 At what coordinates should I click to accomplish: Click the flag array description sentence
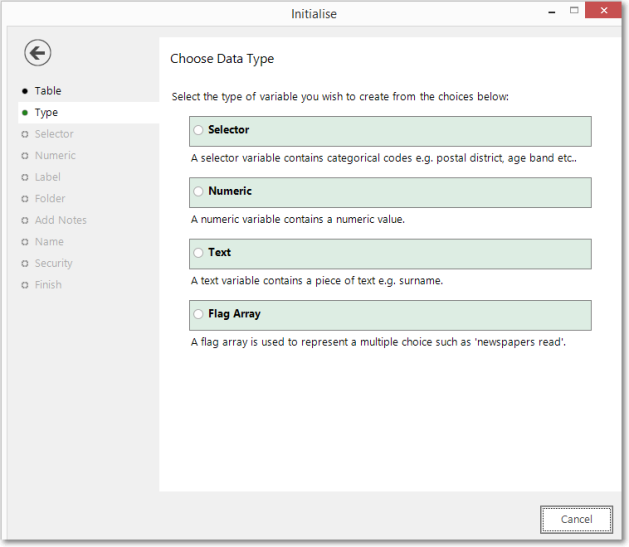[378, 342]
